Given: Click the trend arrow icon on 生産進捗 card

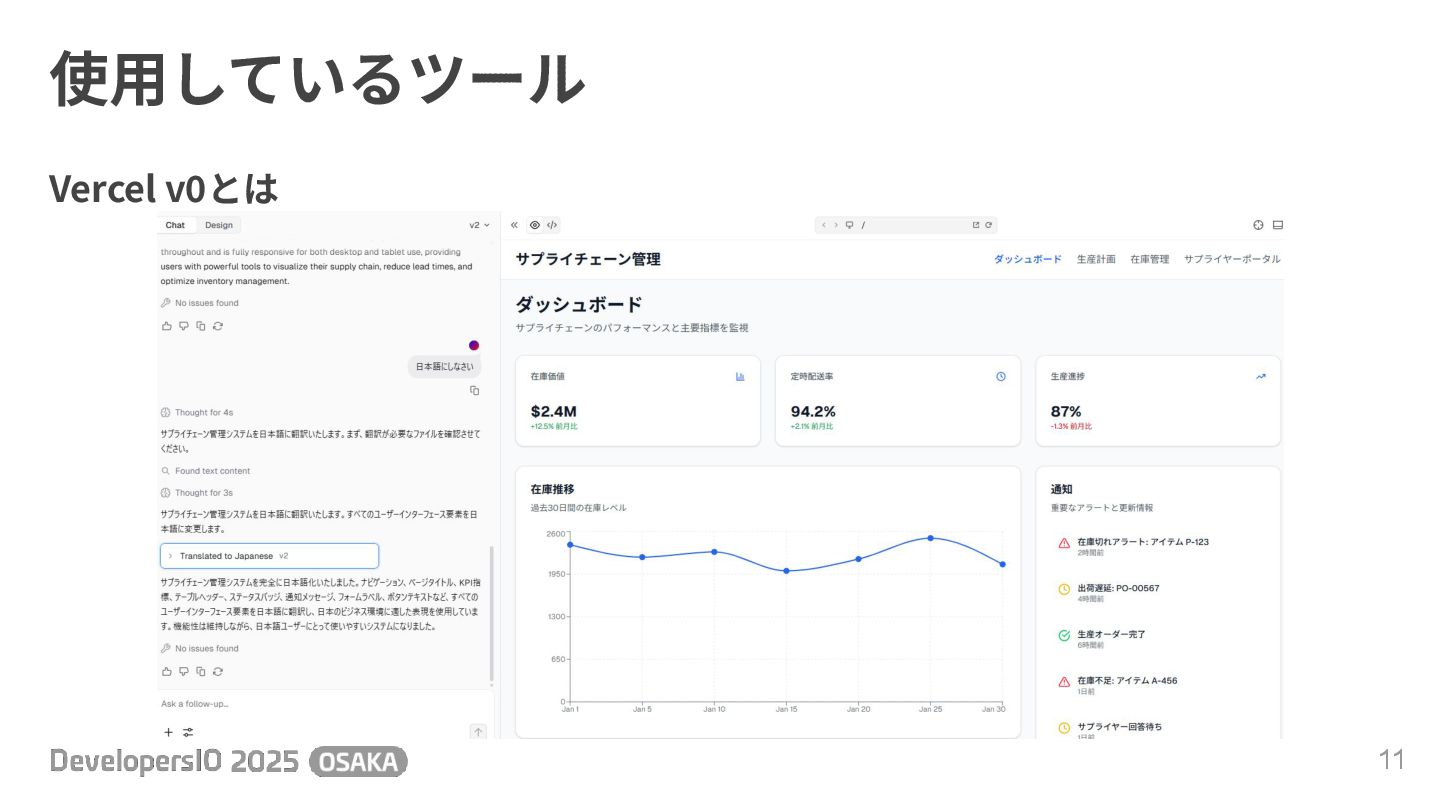Looking at the screenshot, I should (x=1261, y=377).
